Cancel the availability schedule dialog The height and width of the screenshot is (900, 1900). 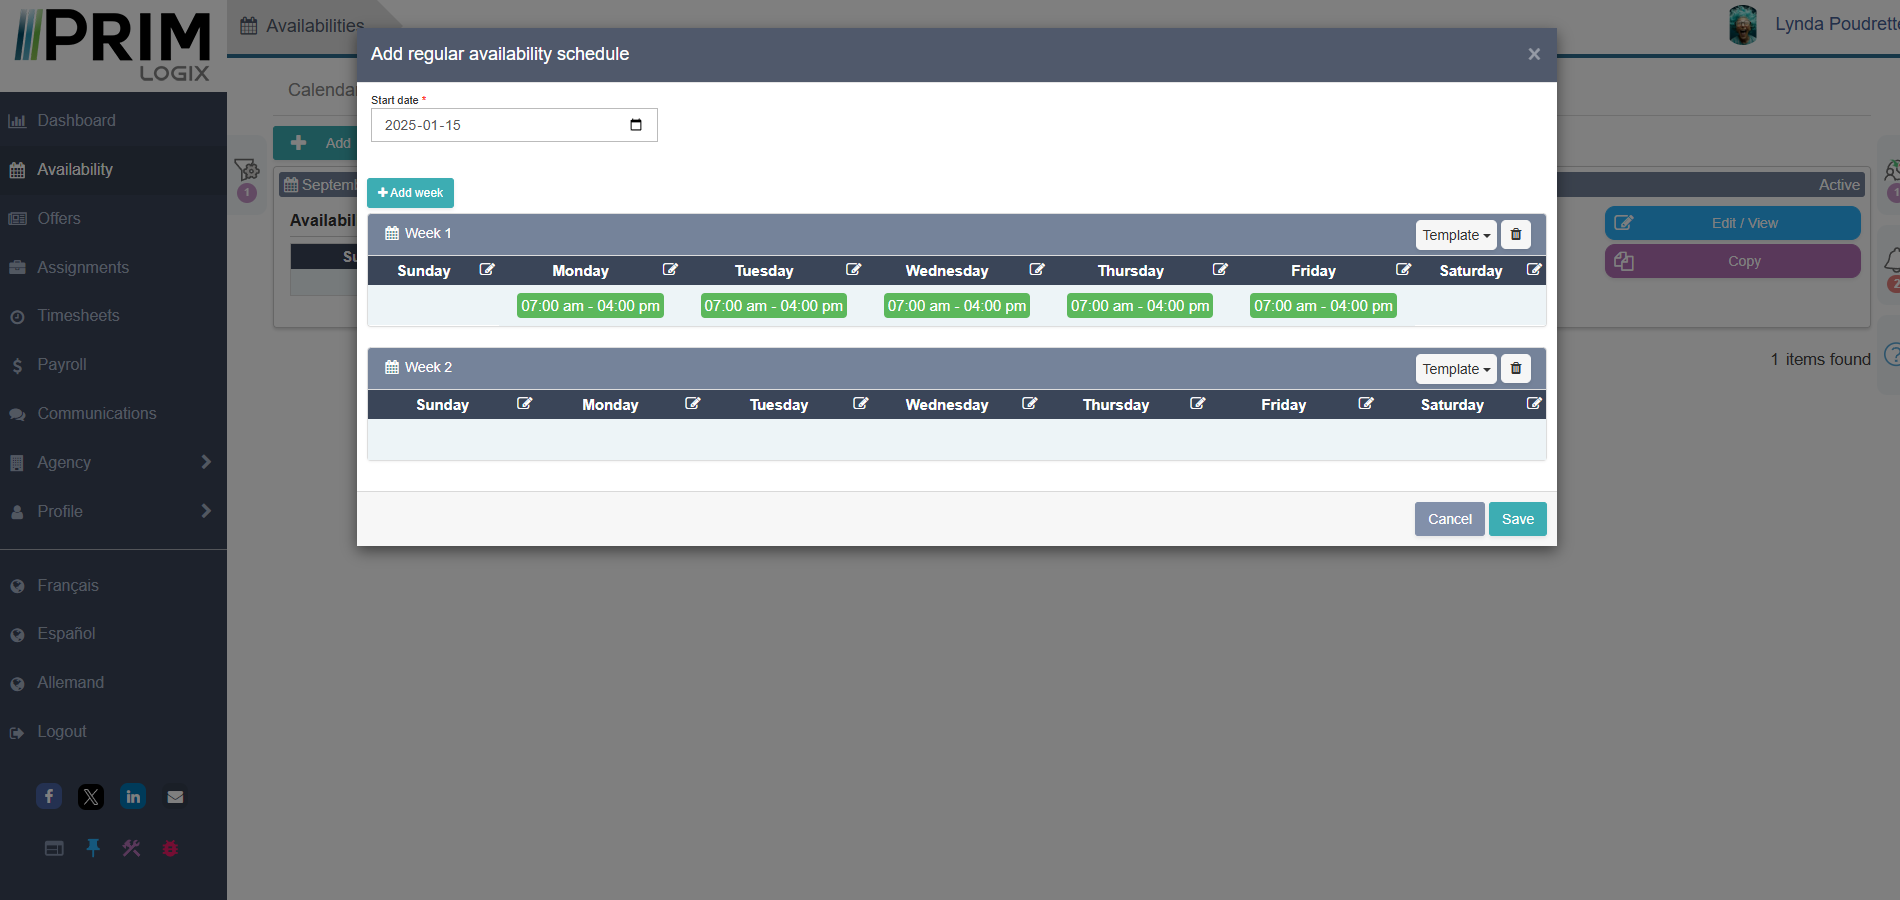point(1449,519)
